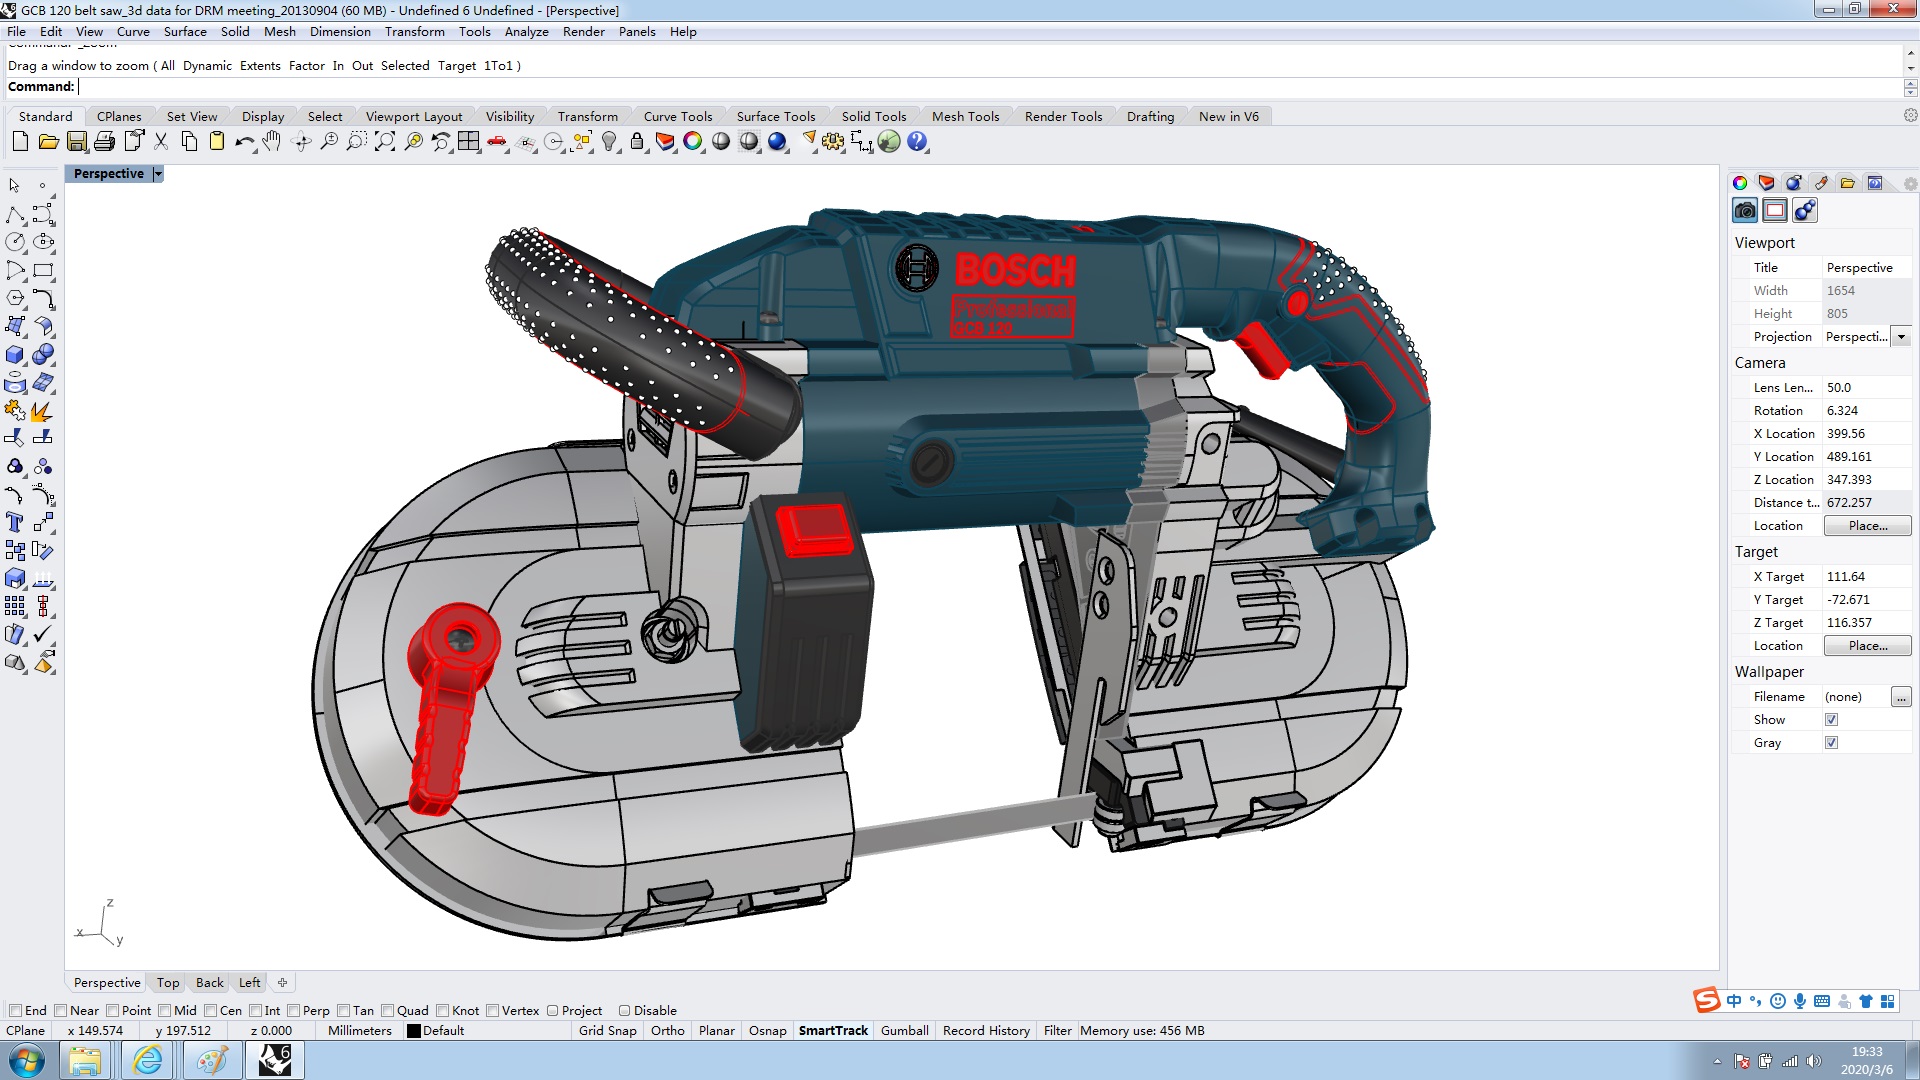Open the Perspective viewport title dropdown arrow

pos(158,174)
